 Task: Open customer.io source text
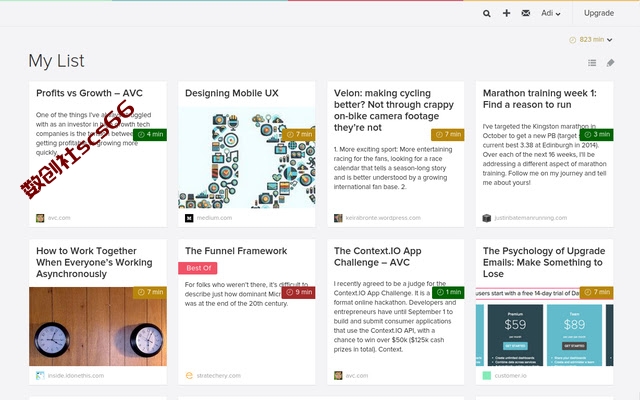tap(511, 376)
